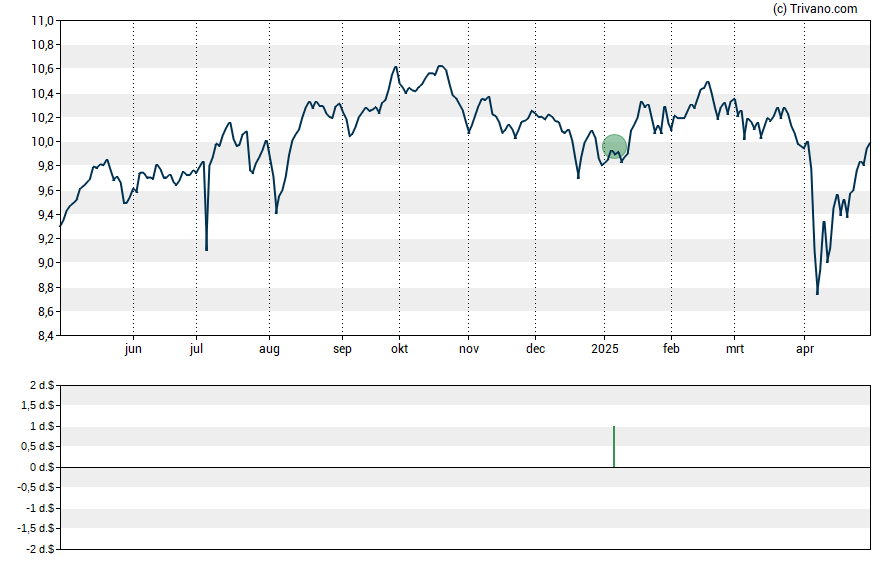Click the '1,5 d.$' axis label
The width and height of the screenshot is (888, 565).
(38, 405)
